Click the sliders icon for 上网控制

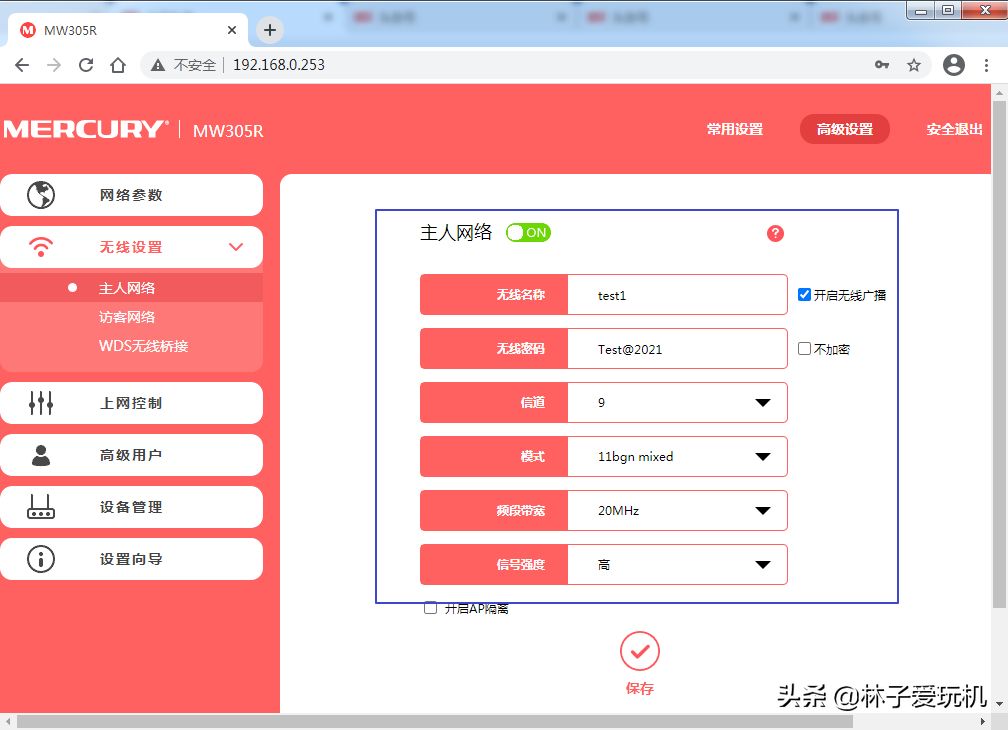tap(41, 403)
